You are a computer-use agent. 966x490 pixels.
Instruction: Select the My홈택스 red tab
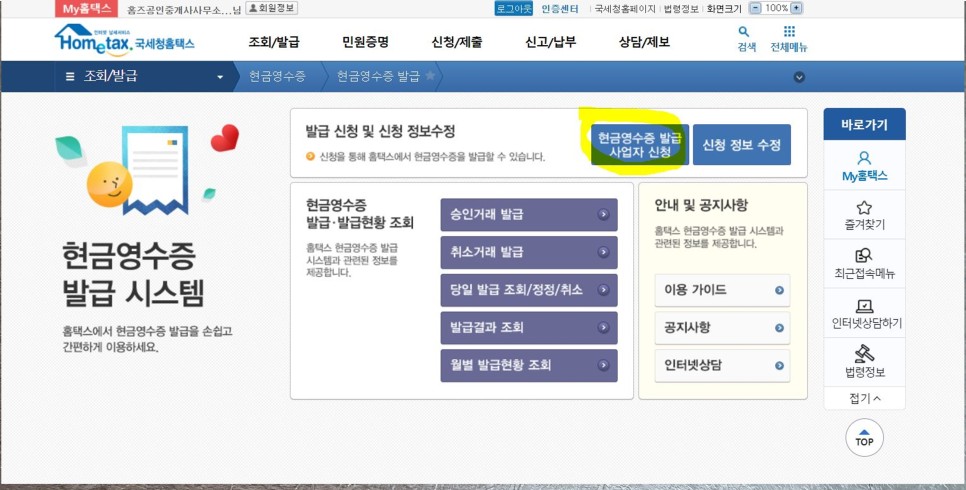click(86, 9)
